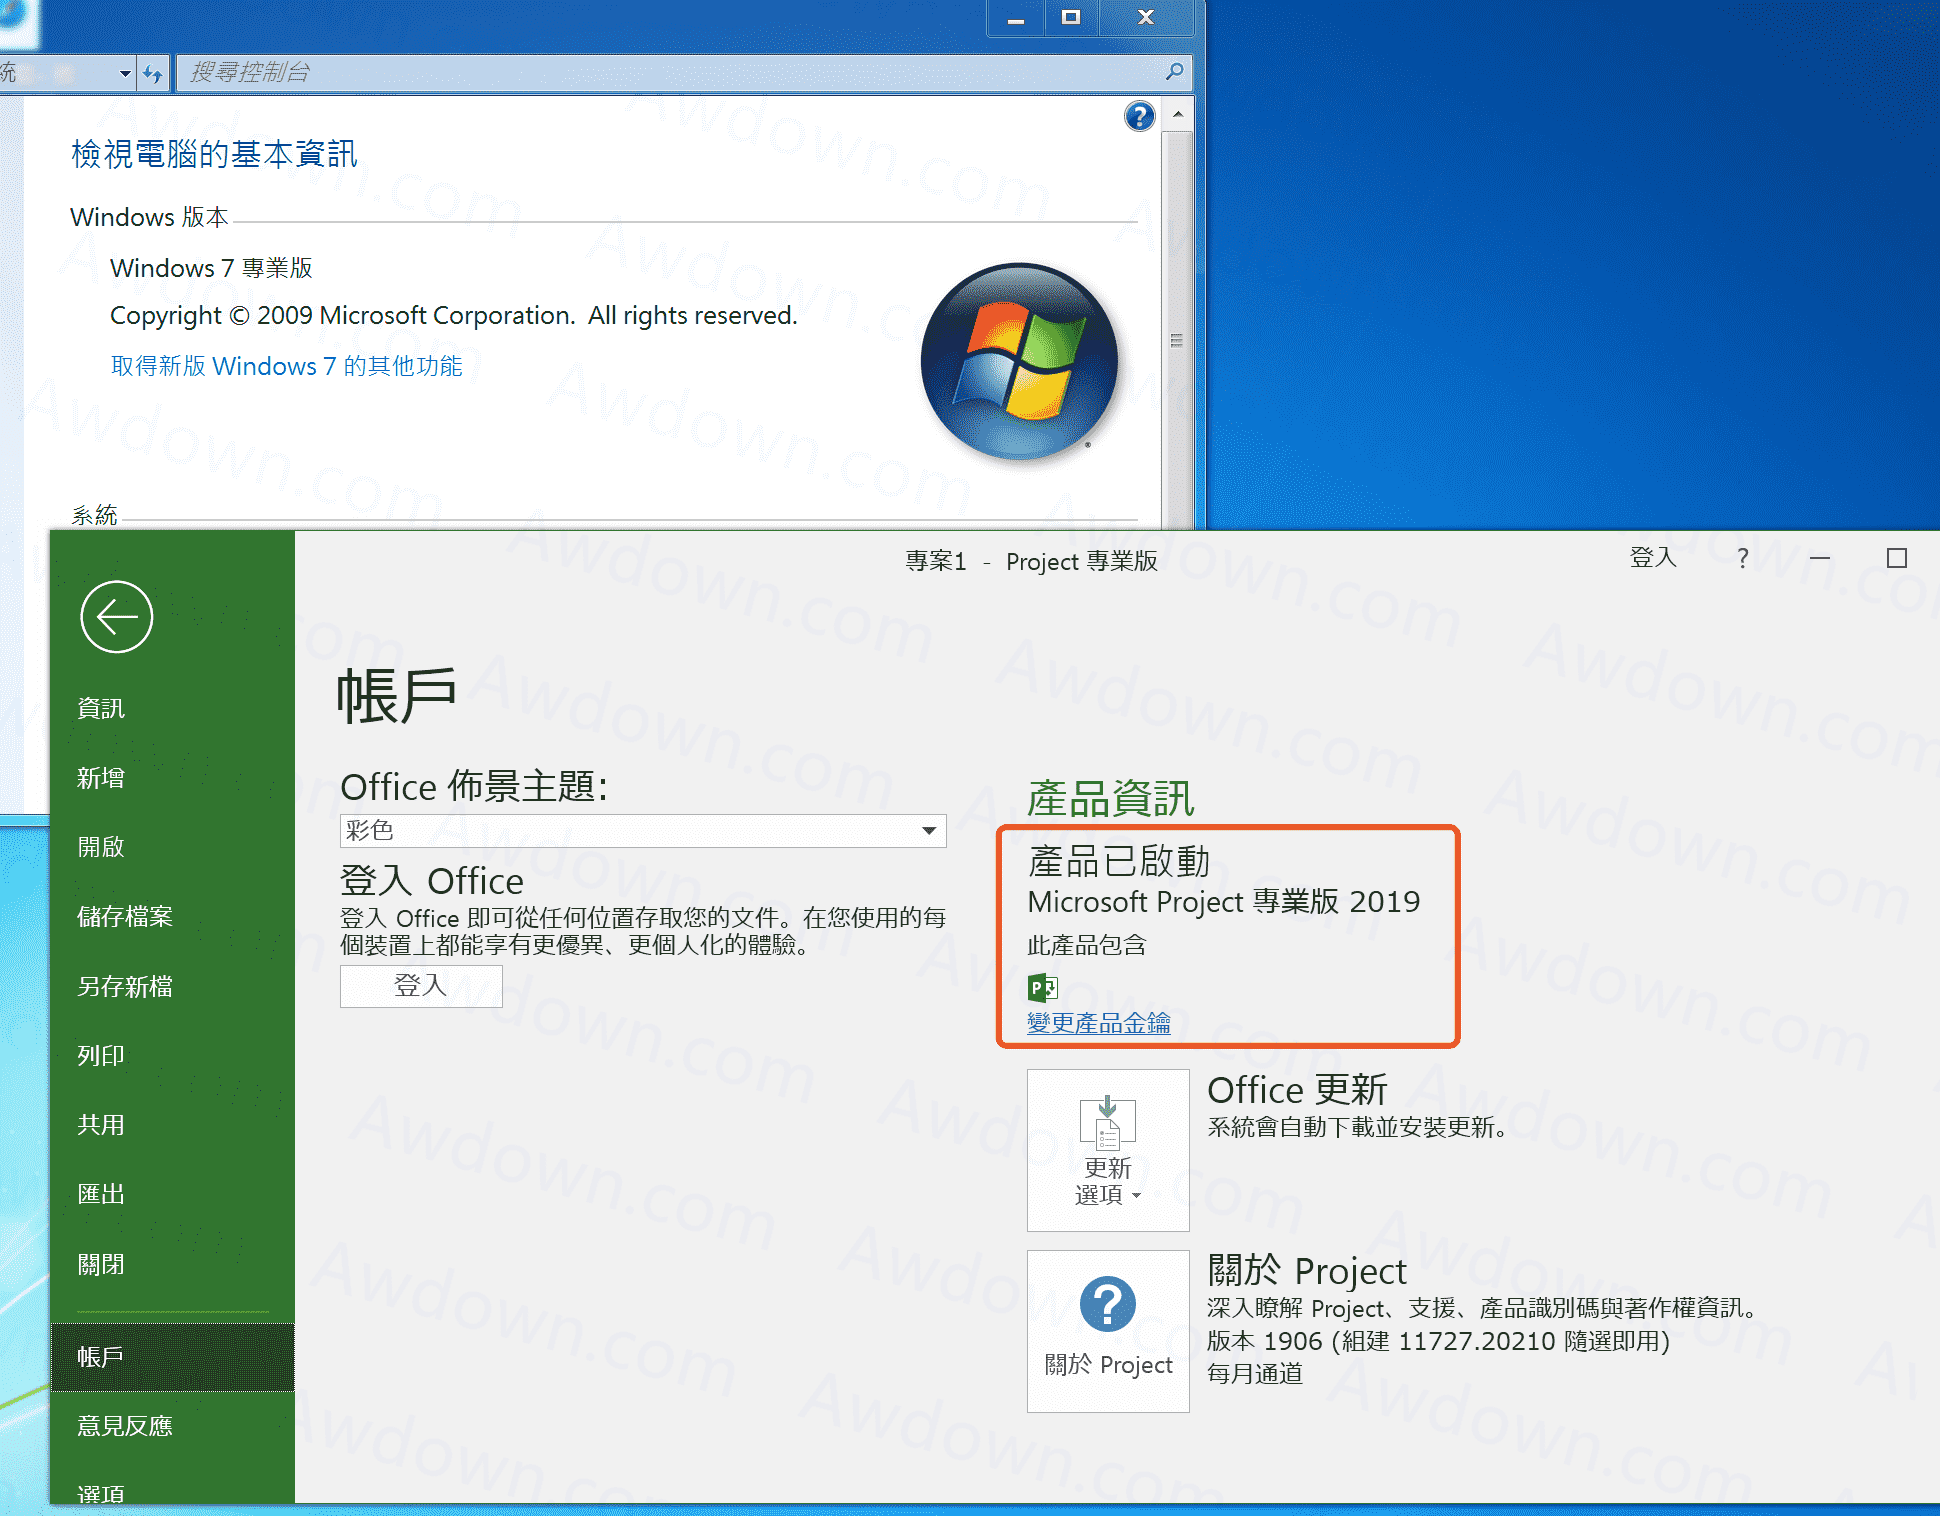The height and width of the screenshot is (1516, 1940).
Task: Open 取得新版 Windows 7 的其他功能 link
Action: click(x=286, y=366)
